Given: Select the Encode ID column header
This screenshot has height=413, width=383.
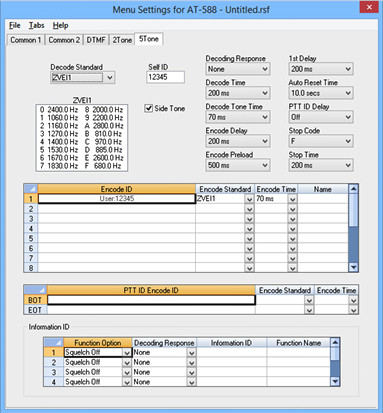Looking at the screenshot, I should [x=117, y=189].
